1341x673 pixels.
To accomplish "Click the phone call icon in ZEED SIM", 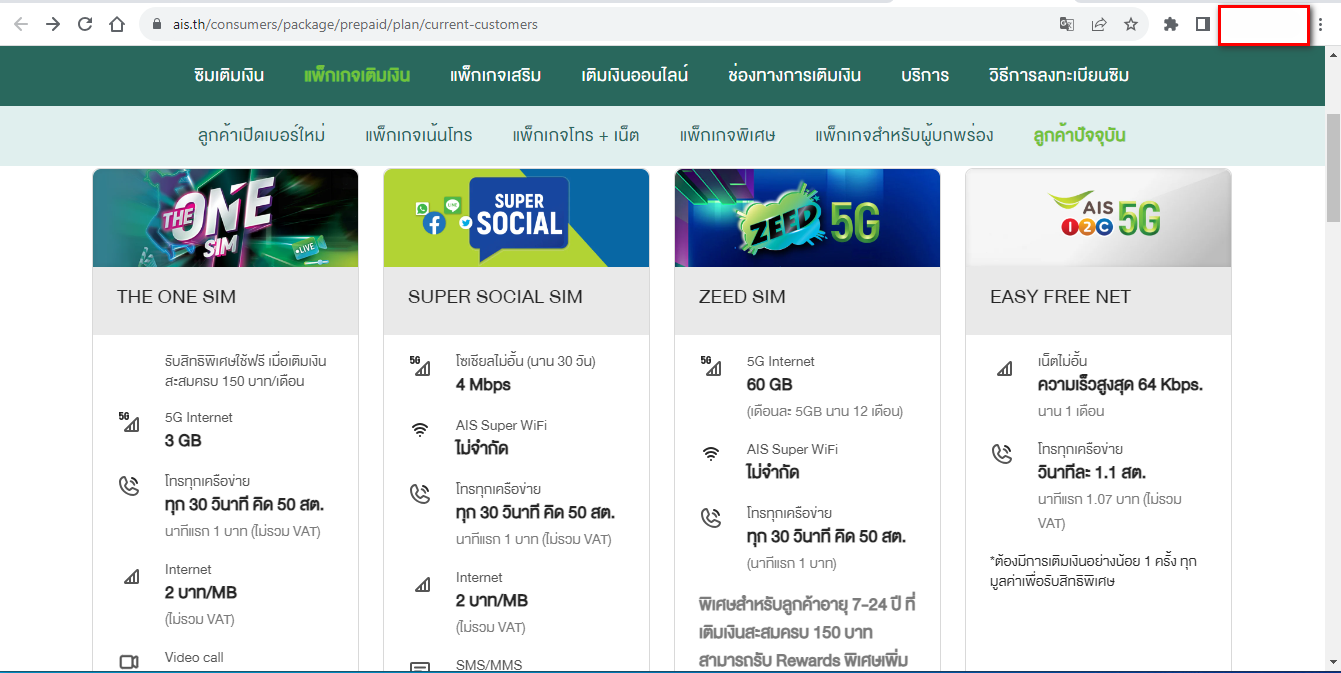I will (x=711, y=518).
